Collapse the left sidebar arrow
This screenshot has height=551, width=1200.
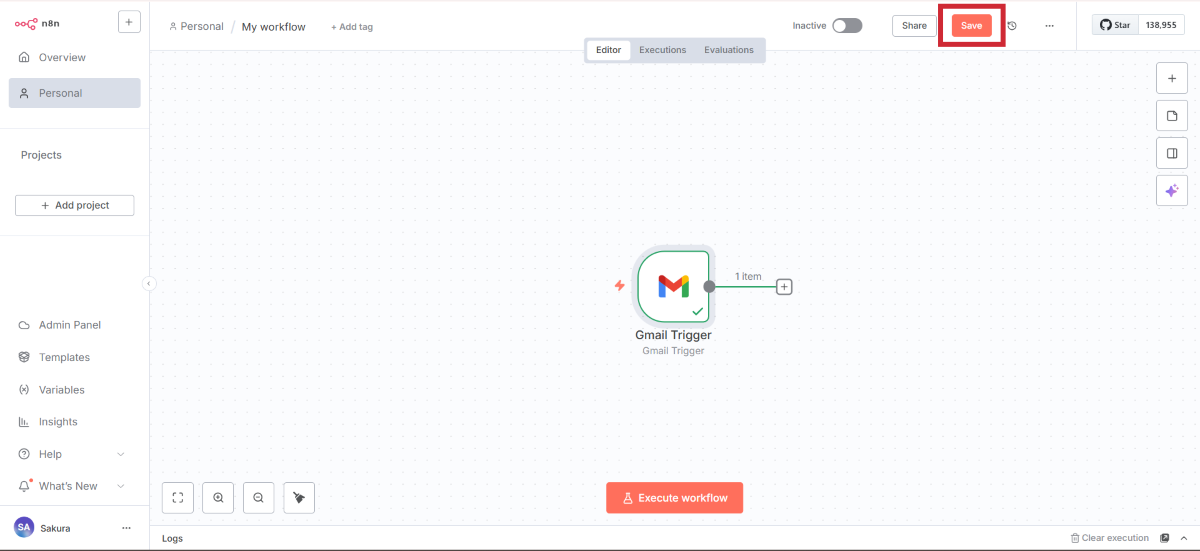pyautogui.click(x=149, y=284)
